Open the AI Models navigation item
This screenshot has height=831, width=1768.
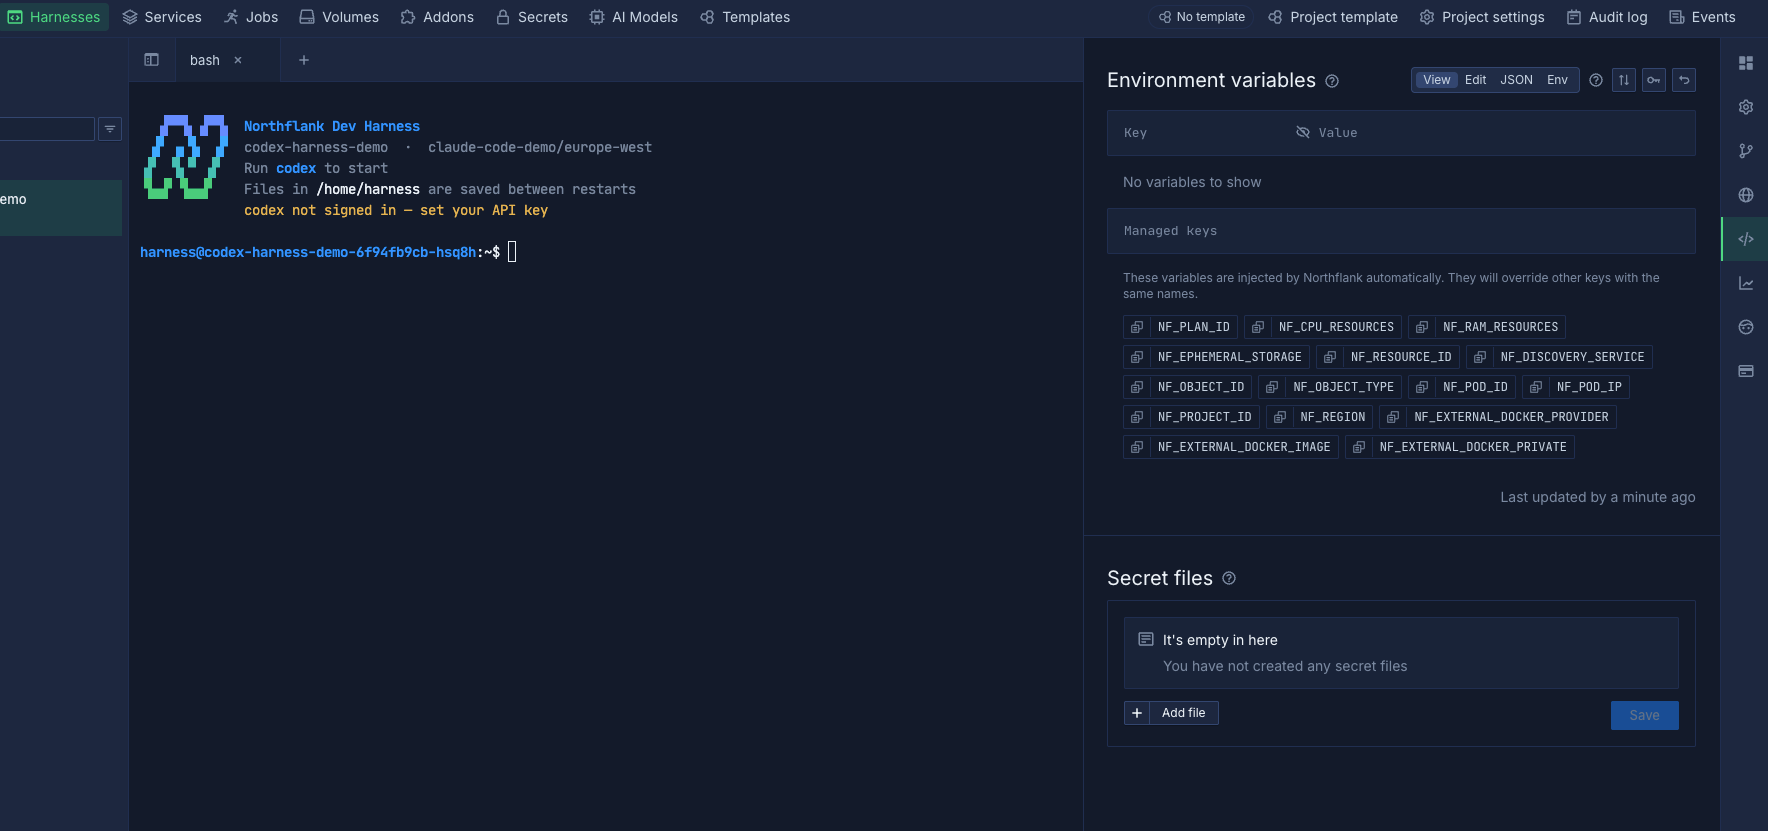pos(634,17)
